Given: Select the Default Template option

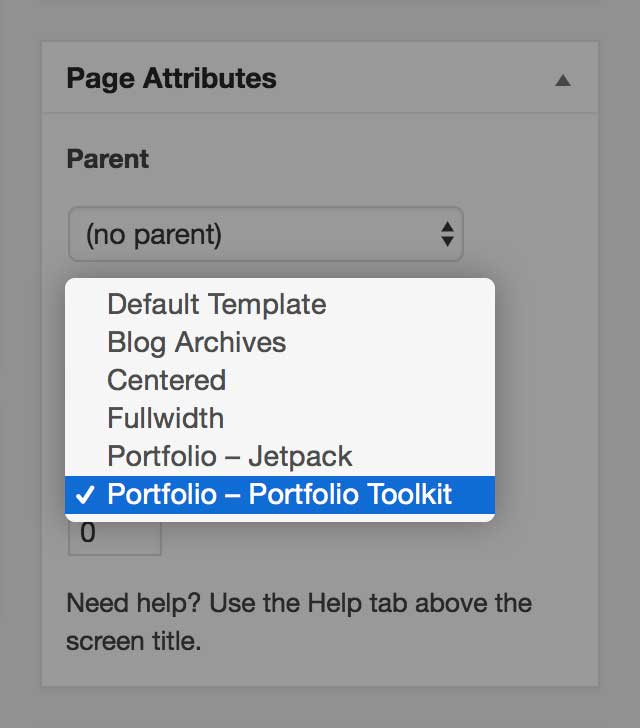Looking at the screenshot, I should click(x=280, y=305).
